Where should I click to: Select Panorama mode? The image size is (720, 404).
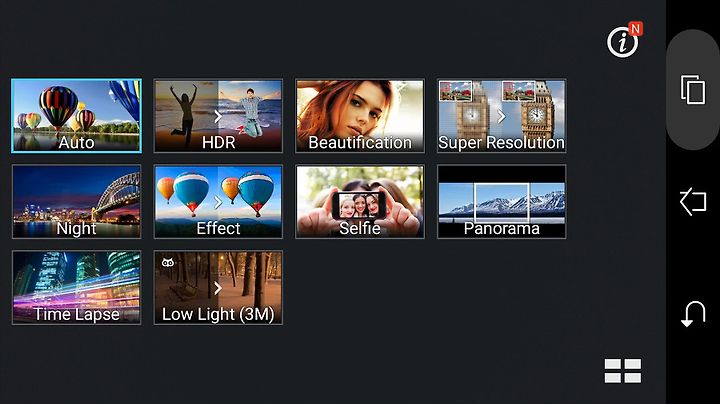tap(501, 202)
